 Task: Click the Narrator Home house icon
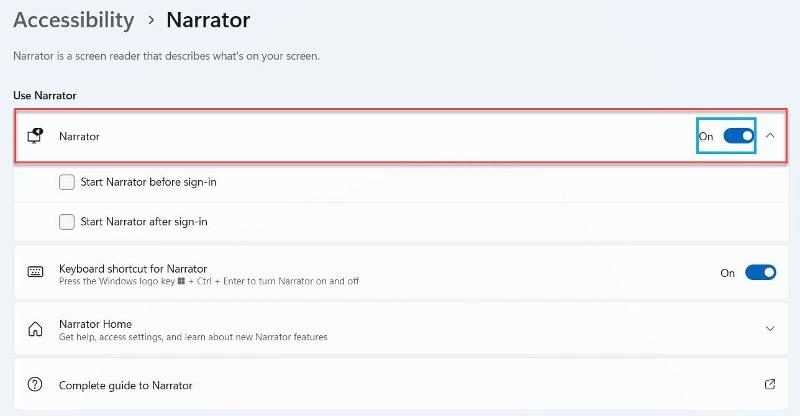point(35,329)
